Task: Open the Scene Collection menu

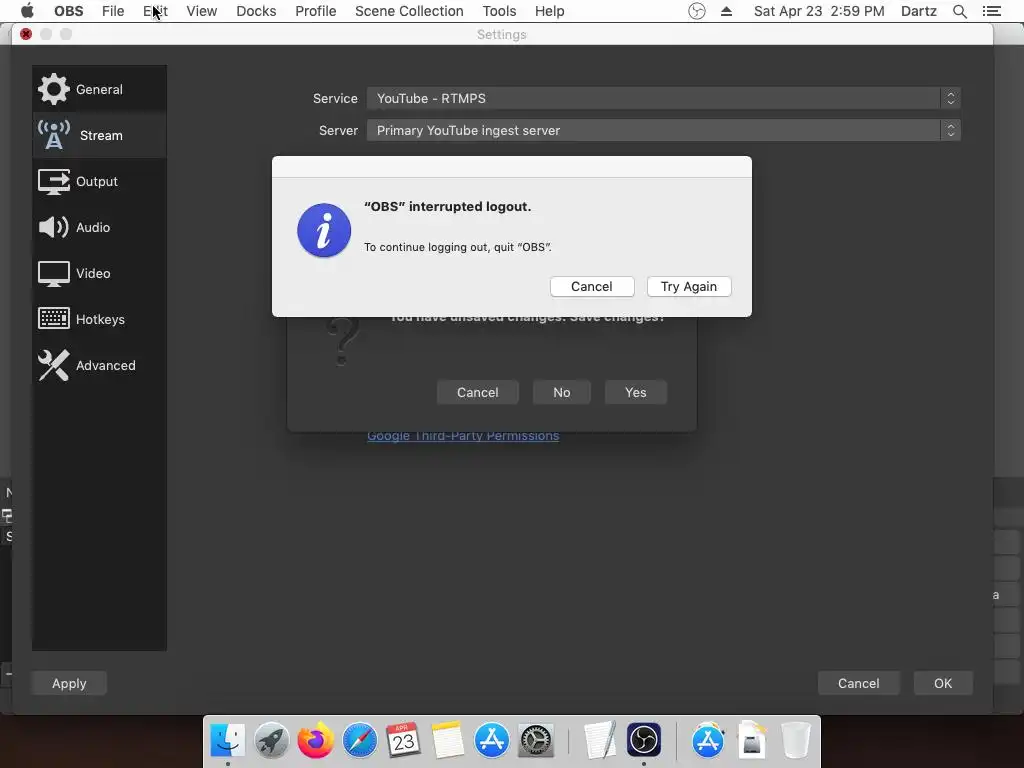Action: pyautogui.click(x=409, y=11)
